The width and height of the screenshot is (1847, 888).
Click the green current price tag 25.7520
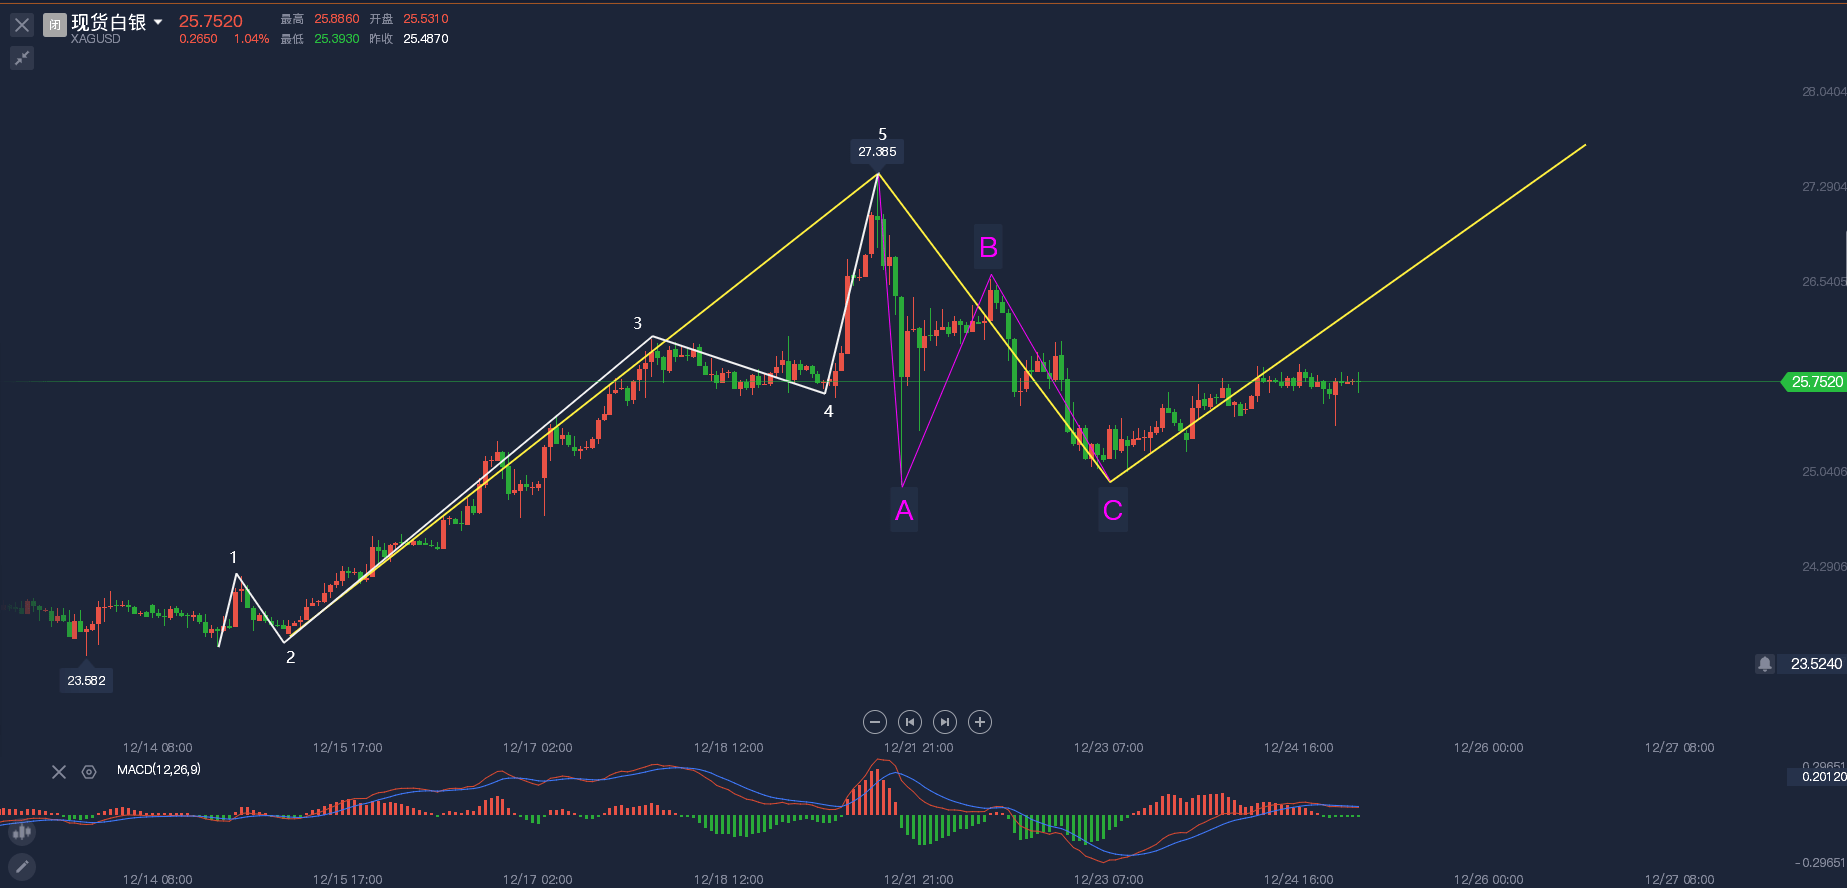pos(1814,382)
